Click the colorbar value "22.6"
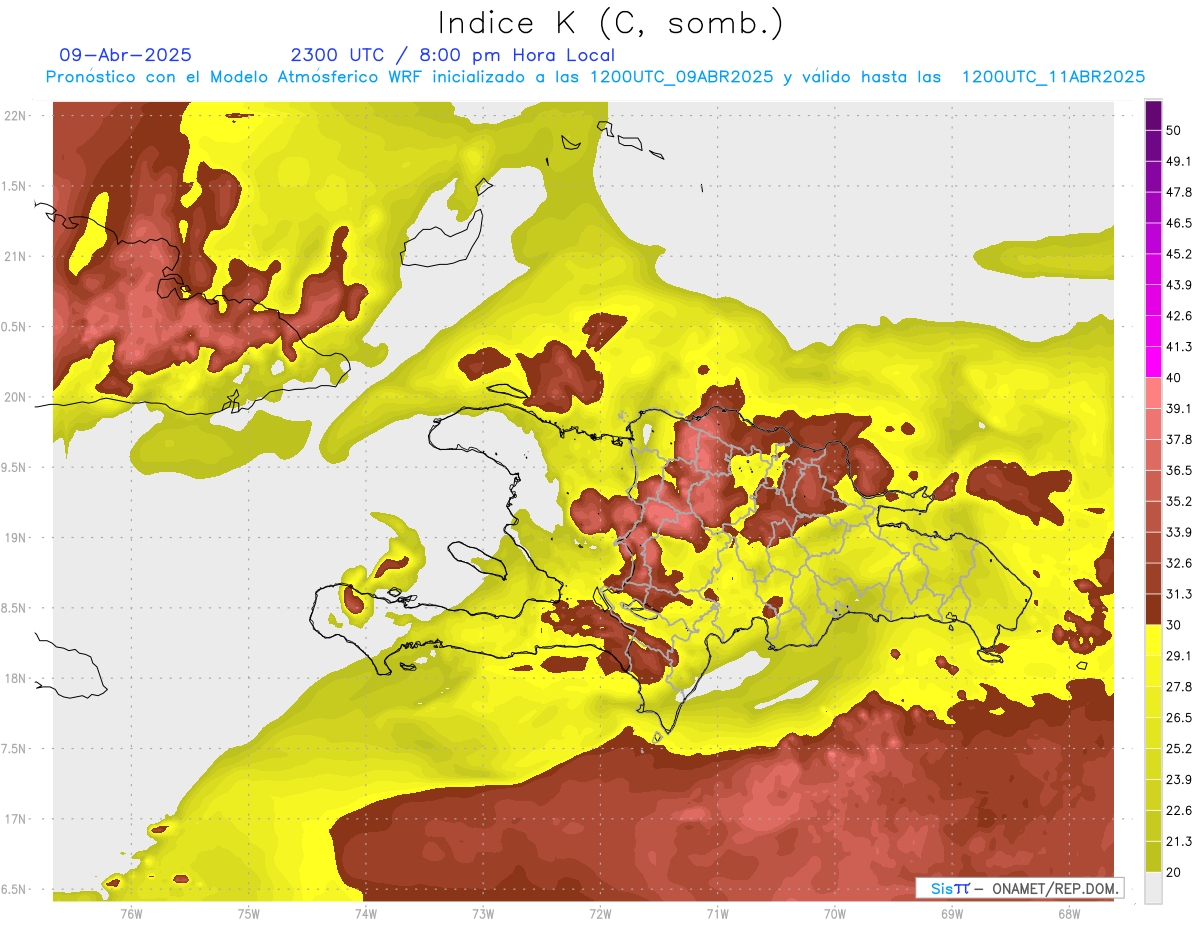This screenshot has width=1200, height=927. point(1179,810)
